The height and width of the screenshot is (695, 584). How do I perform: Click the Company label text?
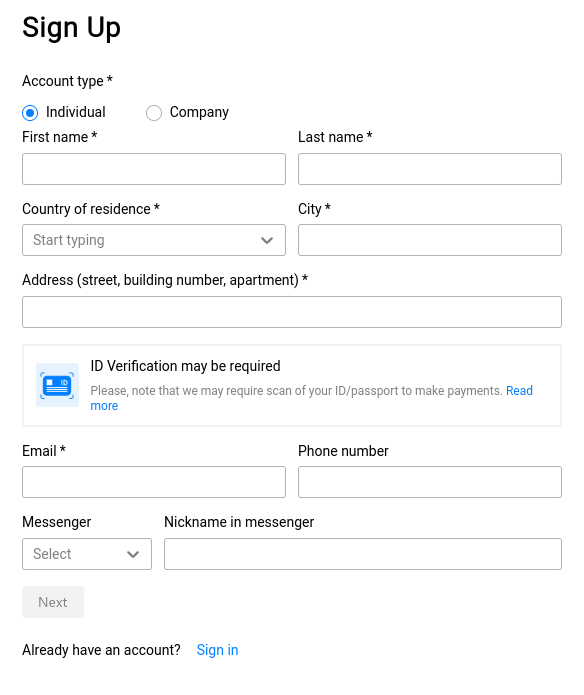pyautogui.click(x=199, y=112)
